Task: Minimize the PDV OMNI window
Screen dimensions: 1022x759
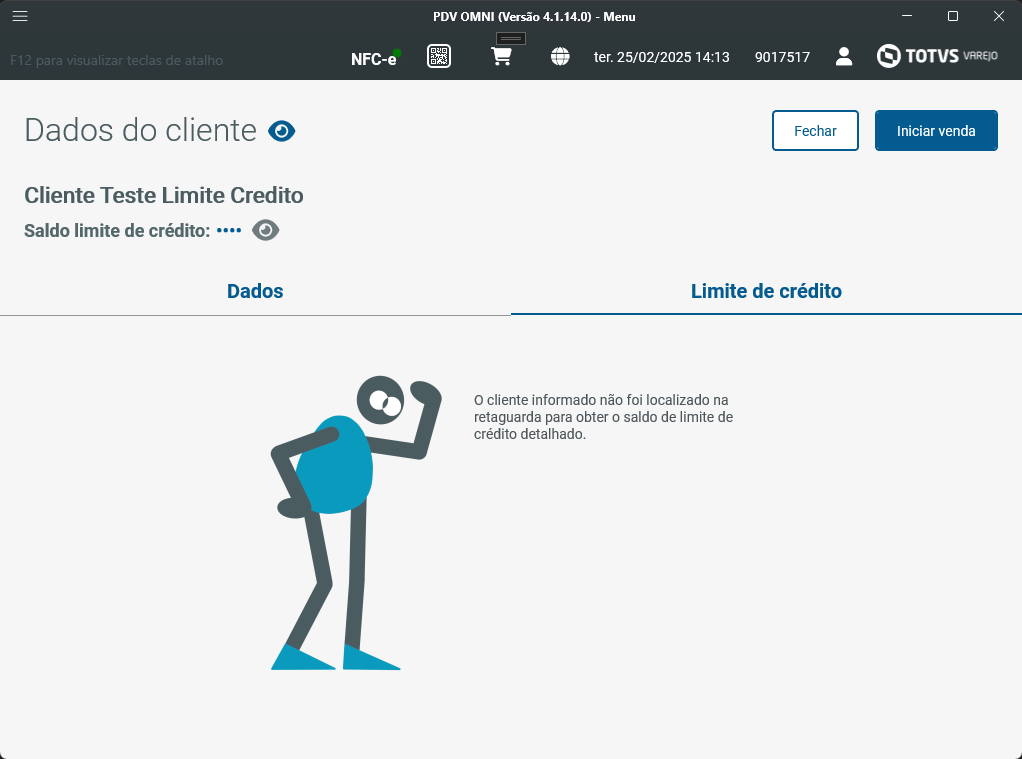Action: (x=907, y=16)
